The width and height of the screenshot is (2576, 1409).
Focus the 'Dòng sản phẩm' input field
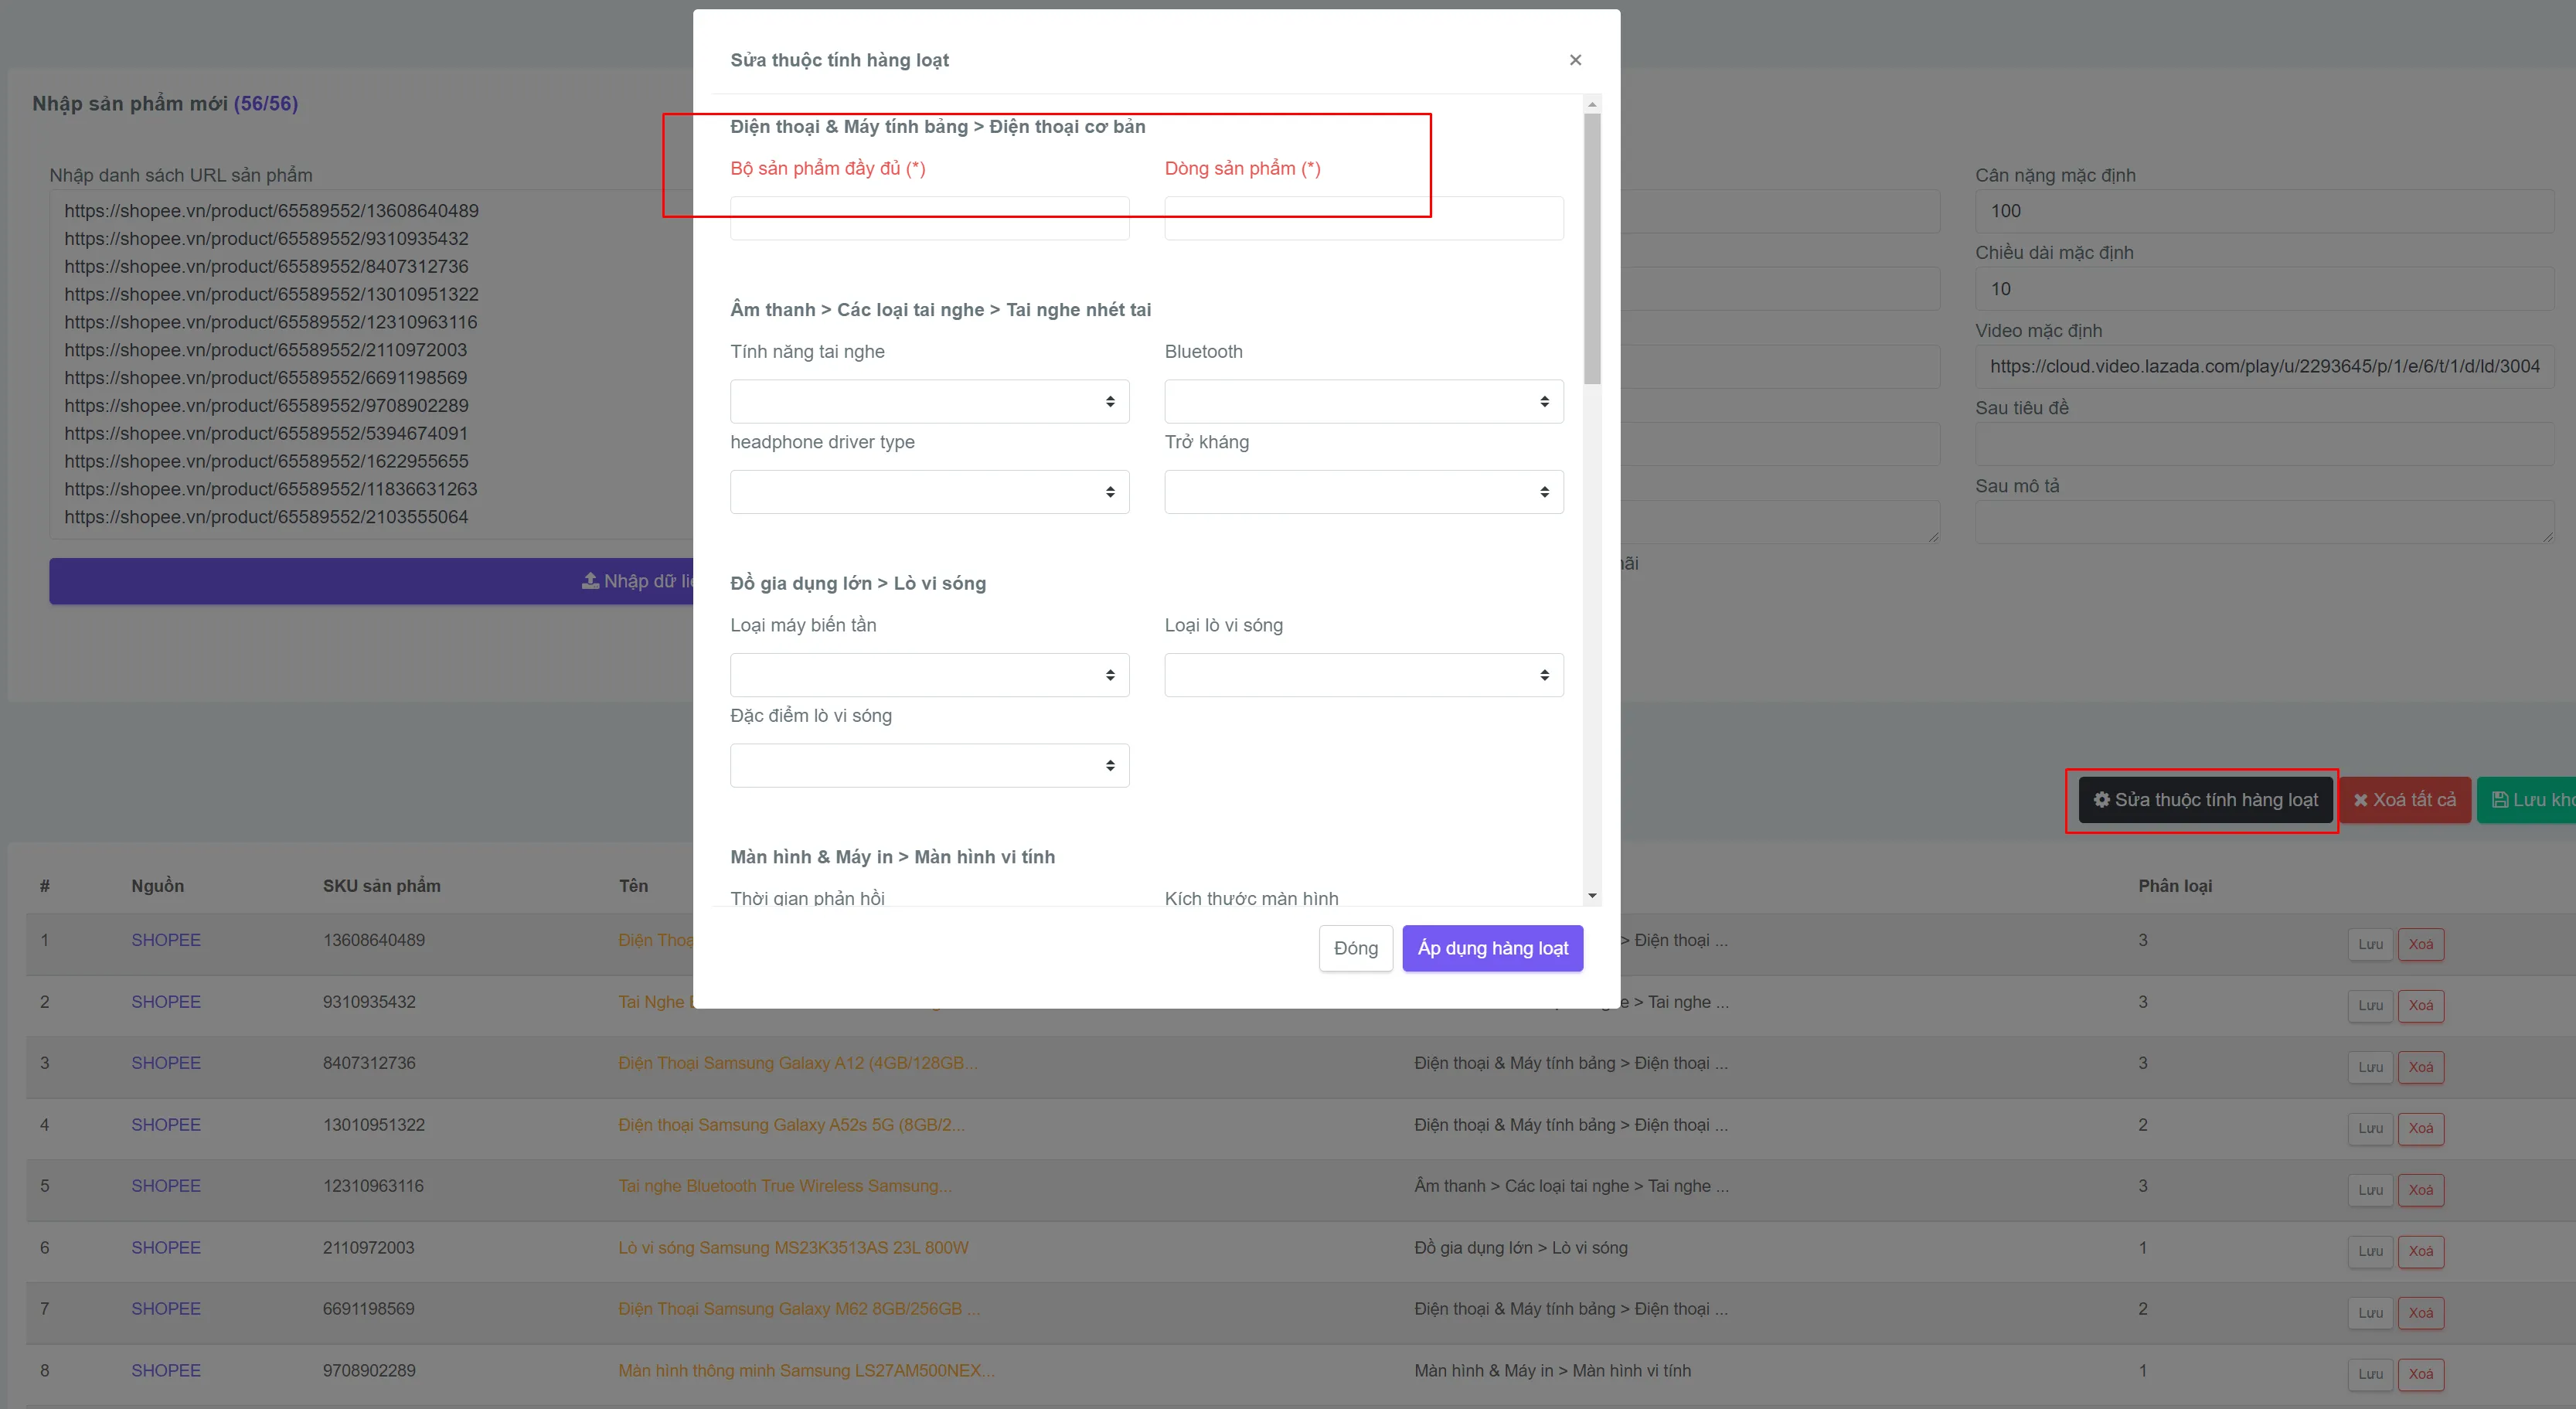pos(1363,218)
